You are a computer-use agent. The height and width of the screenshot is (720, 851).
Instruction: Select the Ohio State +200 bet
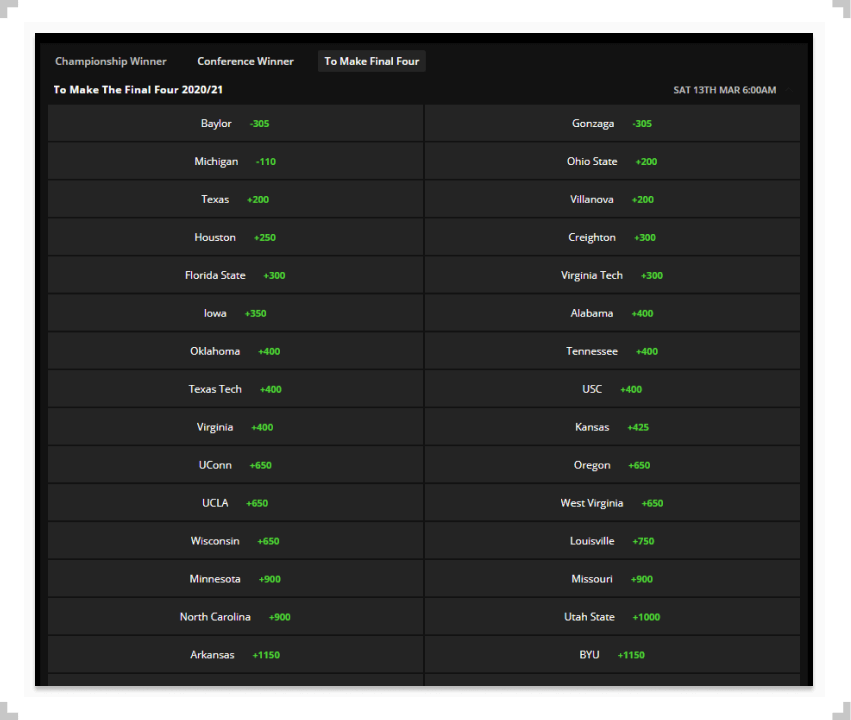tap(612, 162)
